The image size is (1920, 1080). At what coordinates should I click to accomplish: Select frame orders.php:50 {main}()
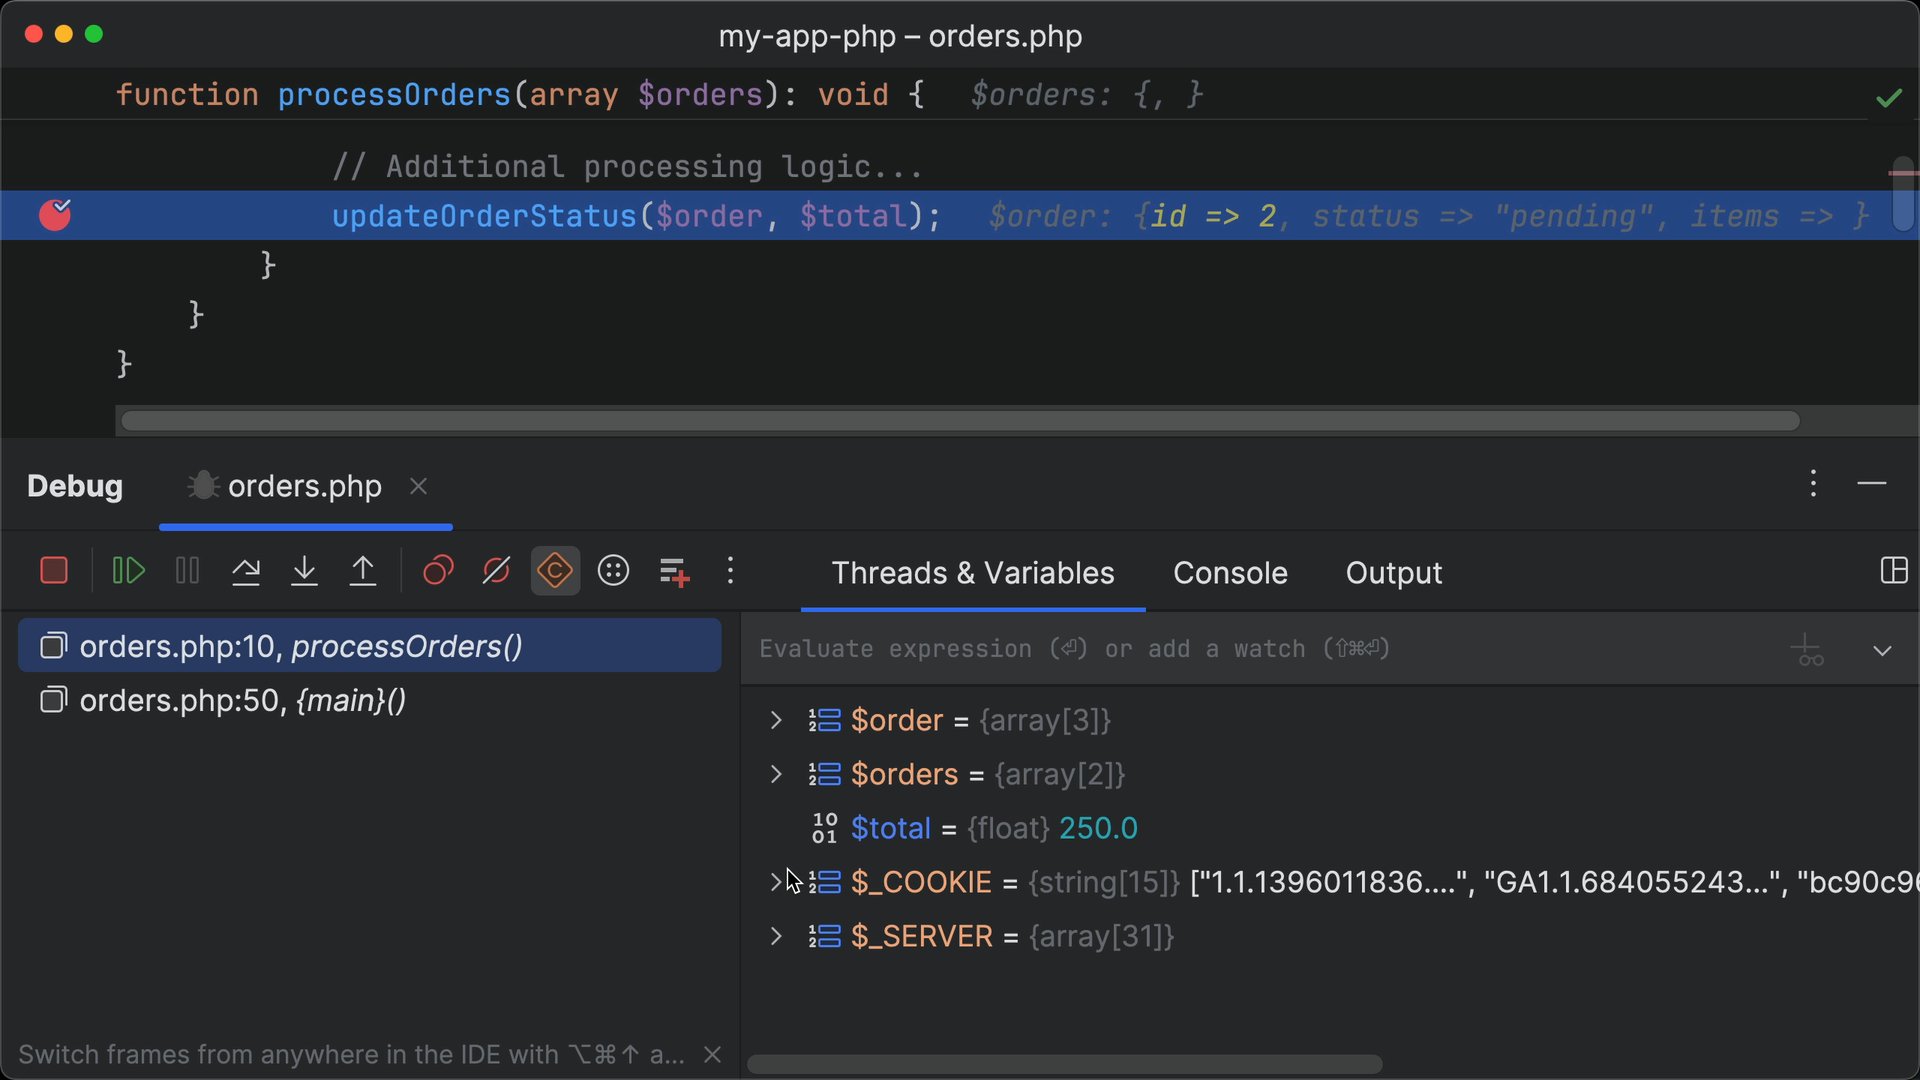pos(370,700)
